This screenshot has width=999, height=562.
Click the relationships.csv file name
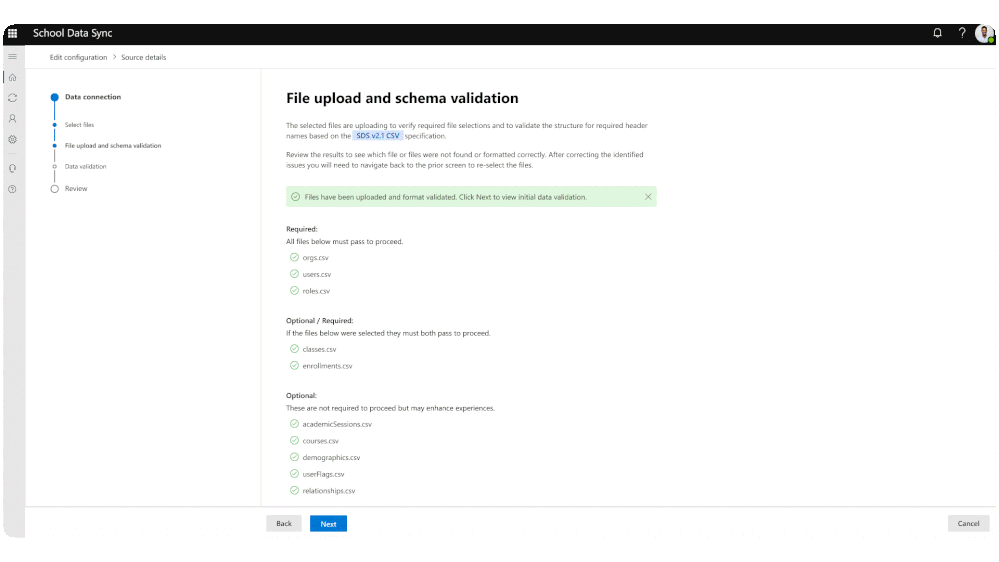pos(329,491)
